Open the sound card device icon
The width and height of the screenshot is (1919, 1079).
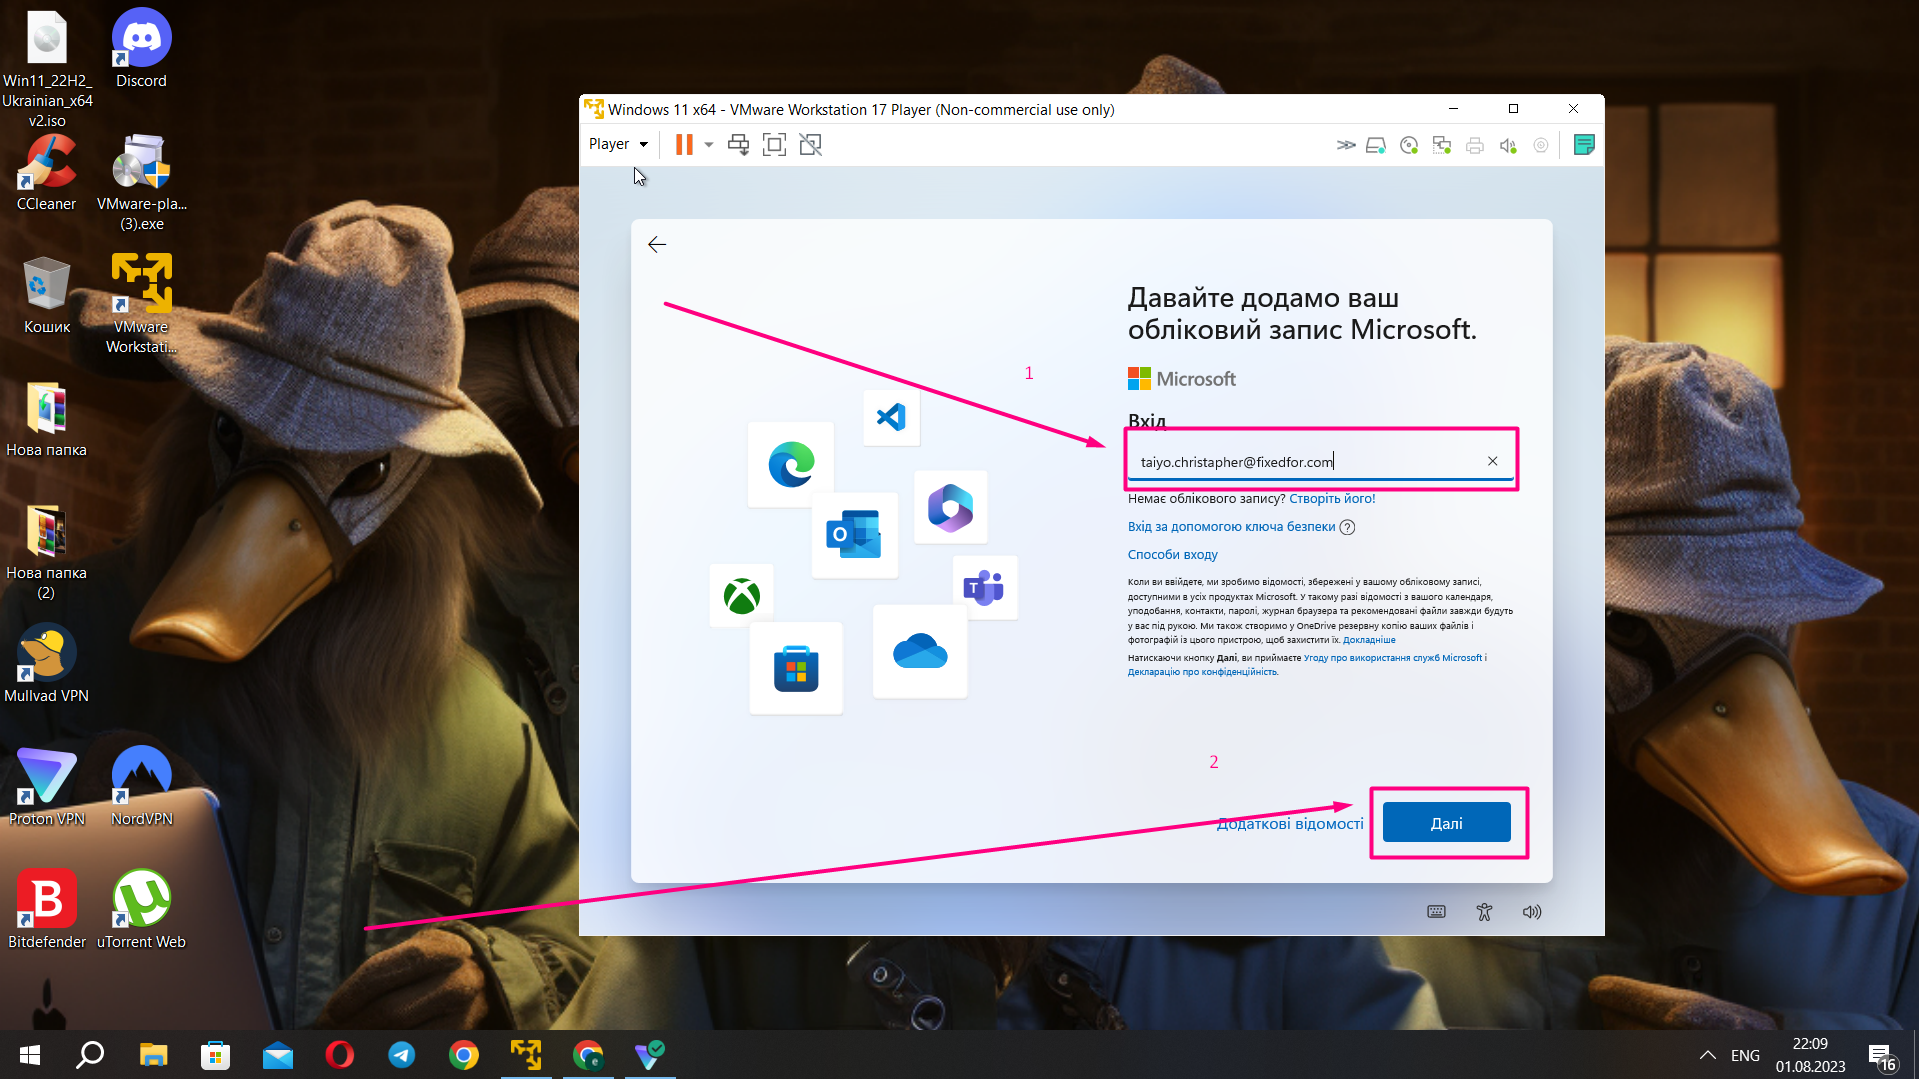click(x=1508, y=145)
